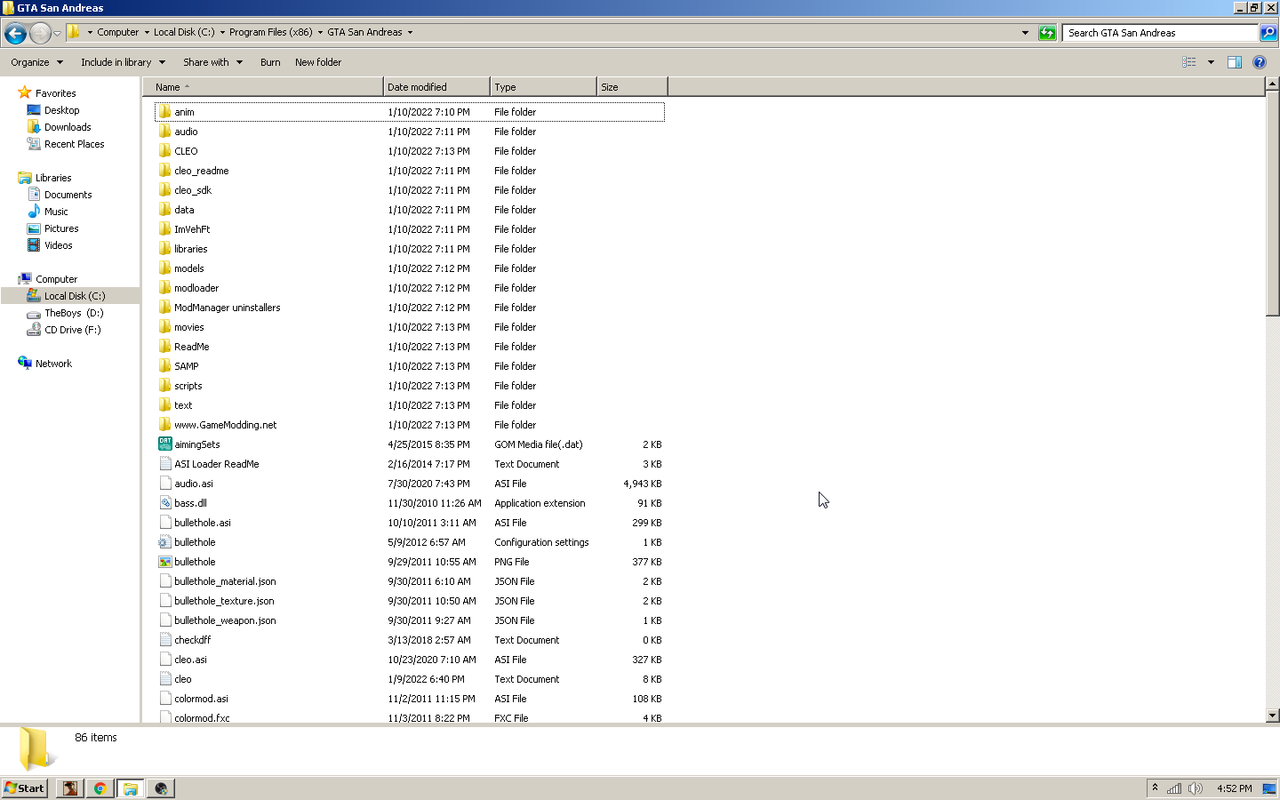Select the audio folder icon
The width and height of the screenshot is (1280, 800).
pos(165,131)
